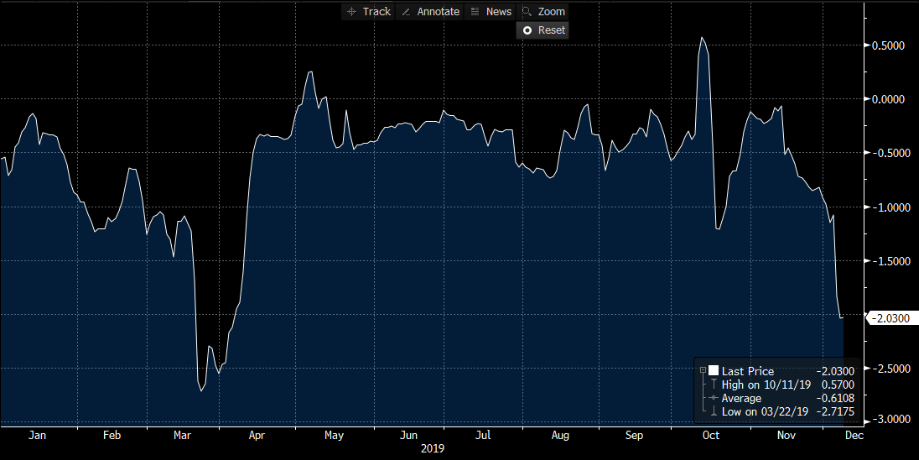Image resolution: width=919 pixels, height=460 pixels.
Task: Click the Aug x-axis label
Action: (560, 435)
